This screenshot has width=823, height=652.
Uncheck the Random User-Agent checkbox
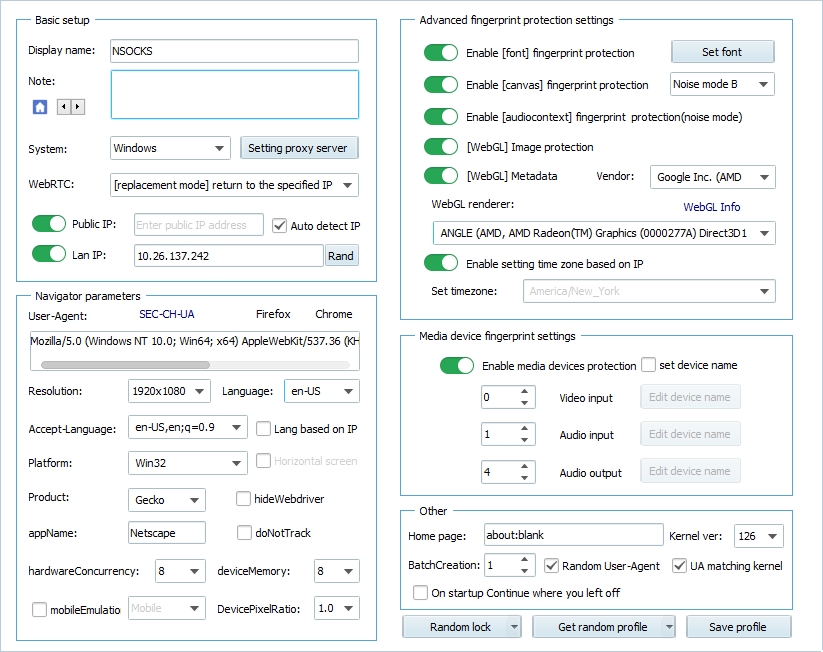tap(551, 565)
